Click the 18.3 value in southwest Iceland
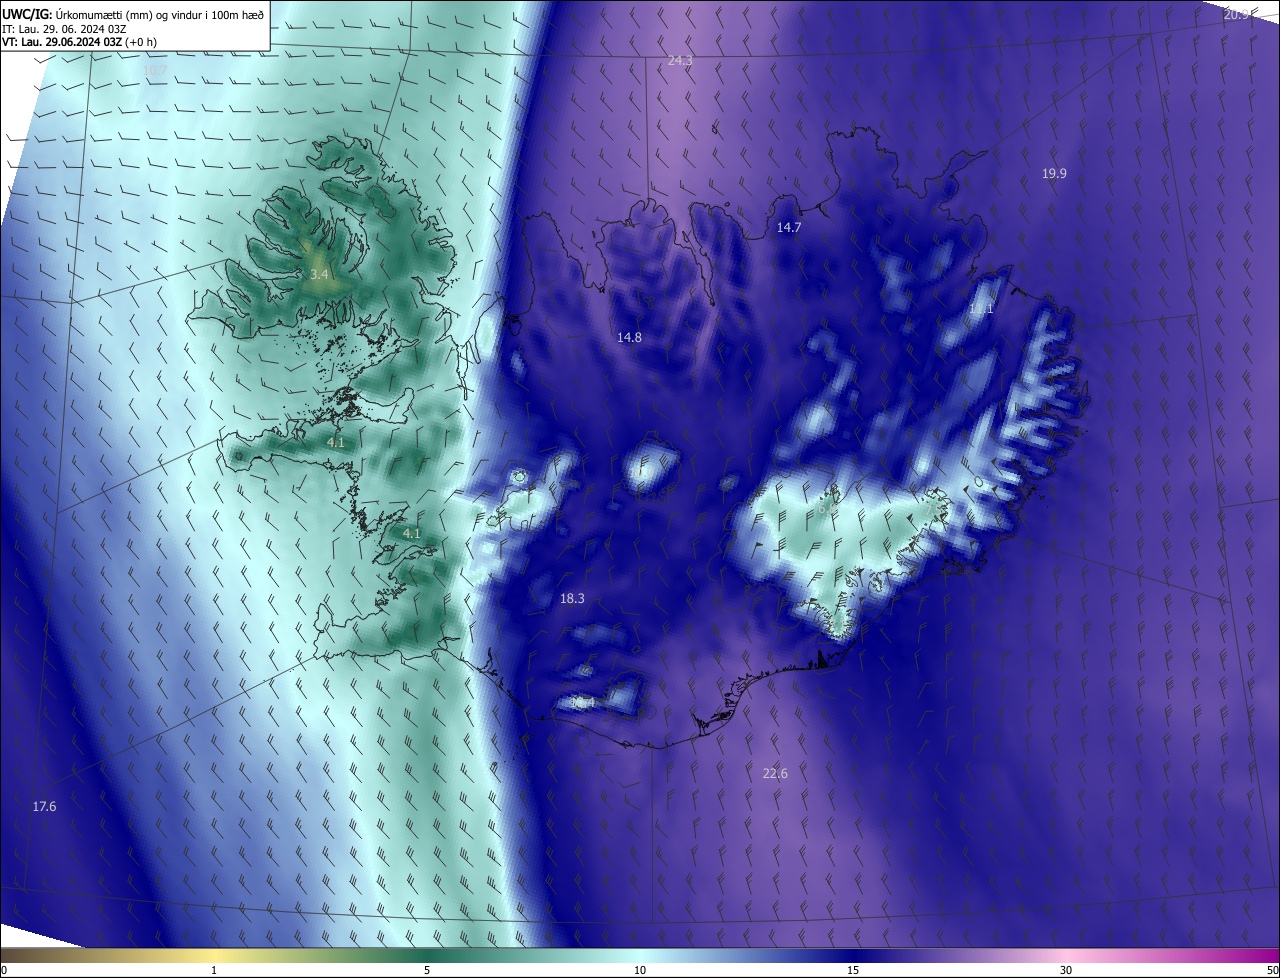The width and height of the screenshot is (1280, 978). point(572,599)
